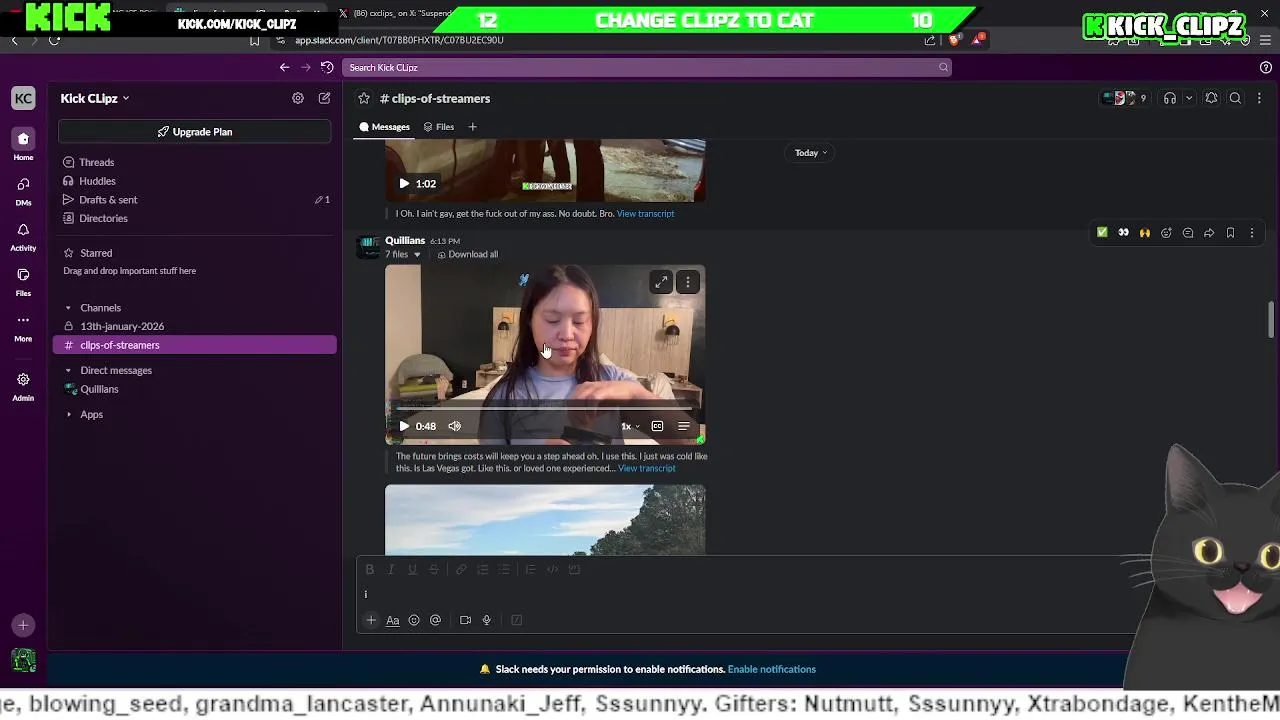
Task: Click the KC workspace switcher icon
Action: (23, 98)
